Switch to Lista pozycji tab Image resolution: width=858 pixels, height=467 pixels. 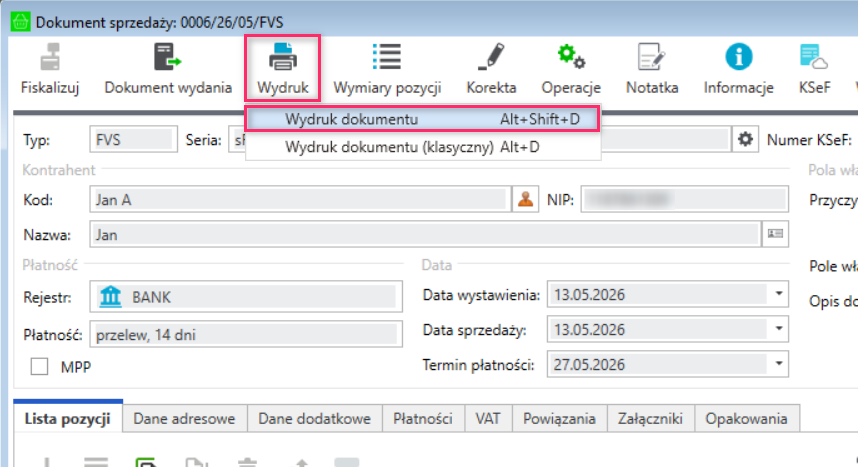pyautogui.click(x=68, y=419)
